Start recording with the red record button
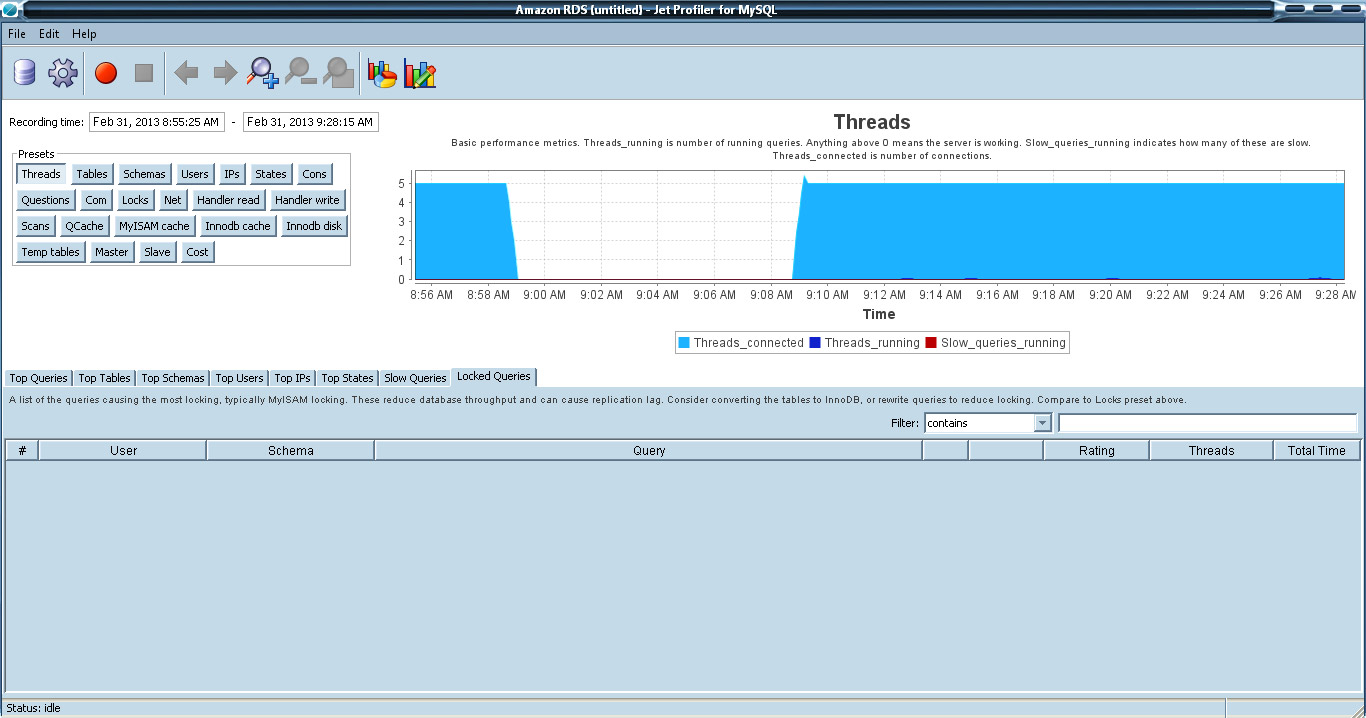This screenshot has width=1366, height=718. tap(106, 73)
